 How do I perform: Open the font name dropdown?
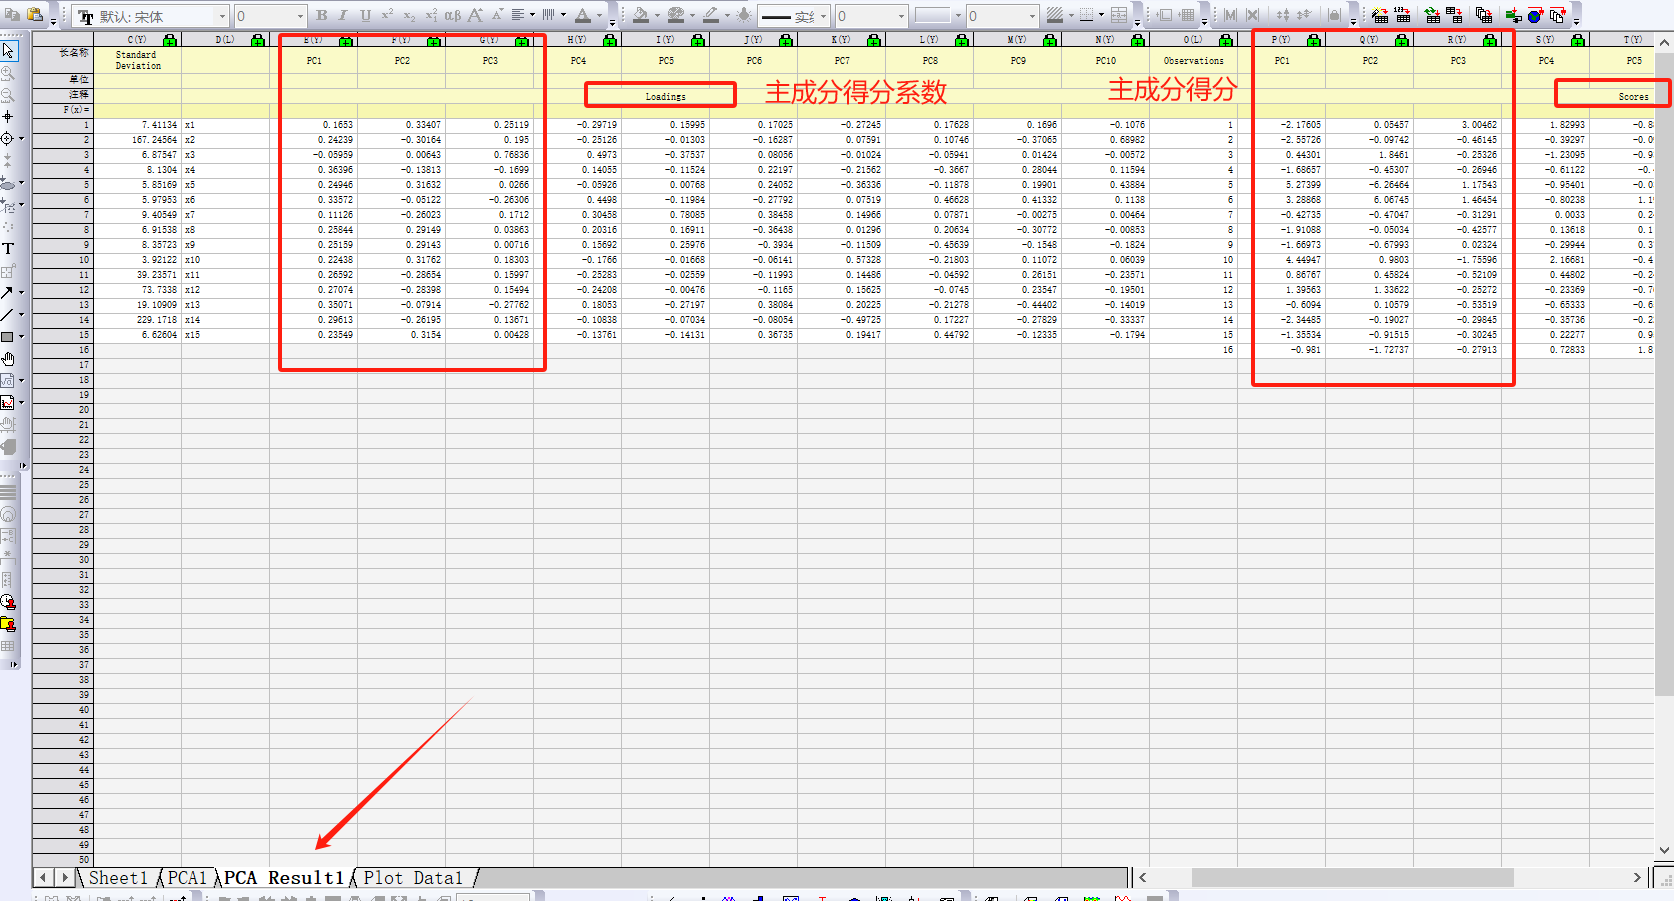pyautogui.click(x=222, y=16)
